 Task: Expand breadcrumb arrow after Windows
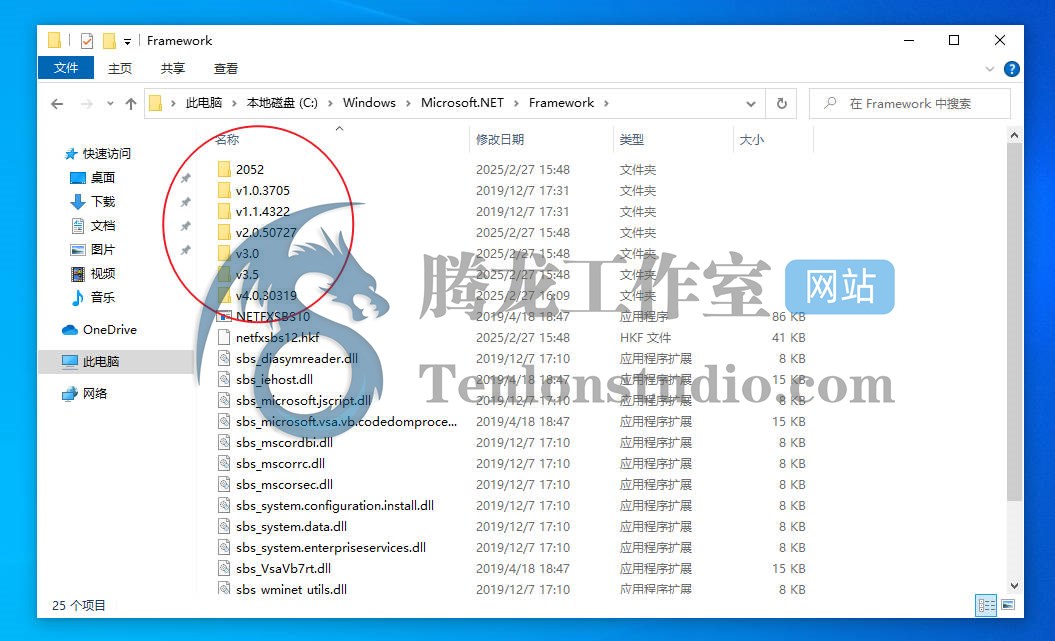tap(408, 103)
